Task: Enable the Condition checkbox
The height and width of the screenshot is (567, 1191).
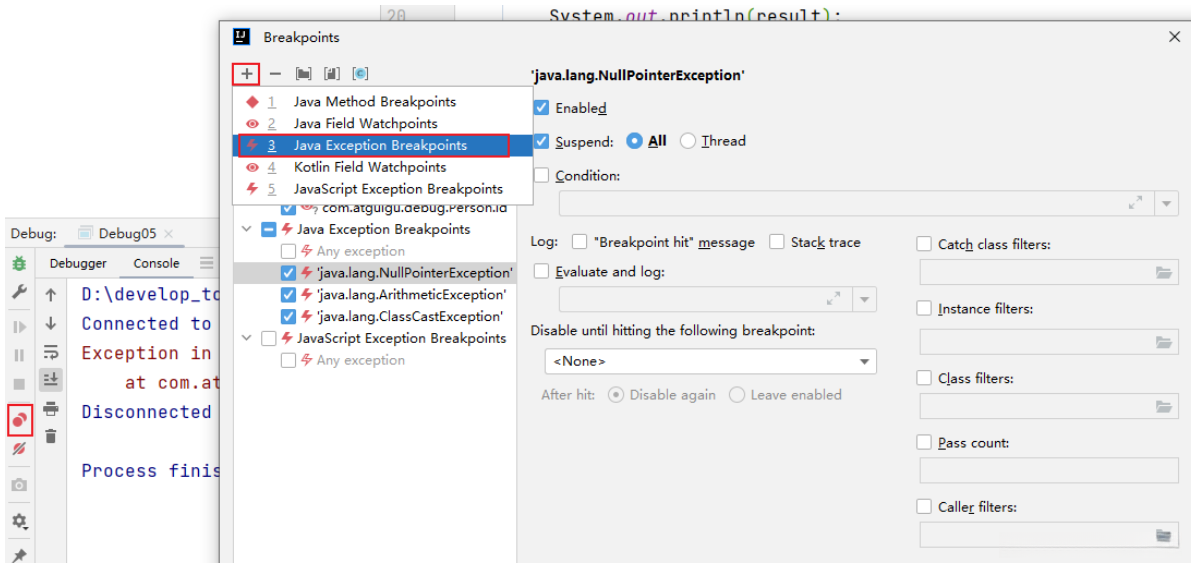Action: click(541, 176)
